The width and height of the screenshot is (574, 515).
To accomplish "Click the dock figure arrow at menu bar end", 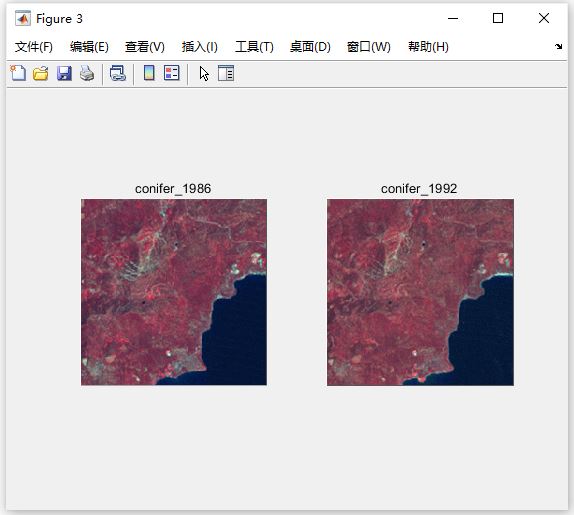I will (x=558, y=46).
